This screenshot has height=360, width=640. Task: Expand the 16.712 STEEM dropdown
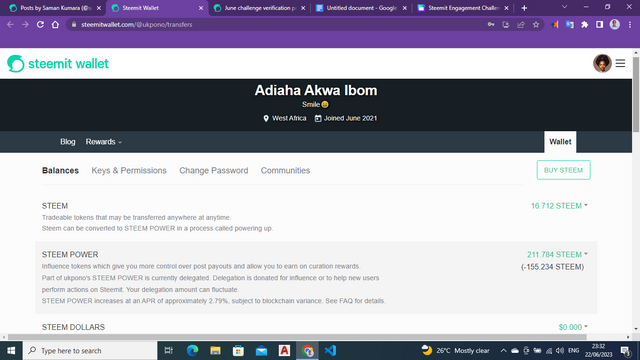(x=559, y=206)
